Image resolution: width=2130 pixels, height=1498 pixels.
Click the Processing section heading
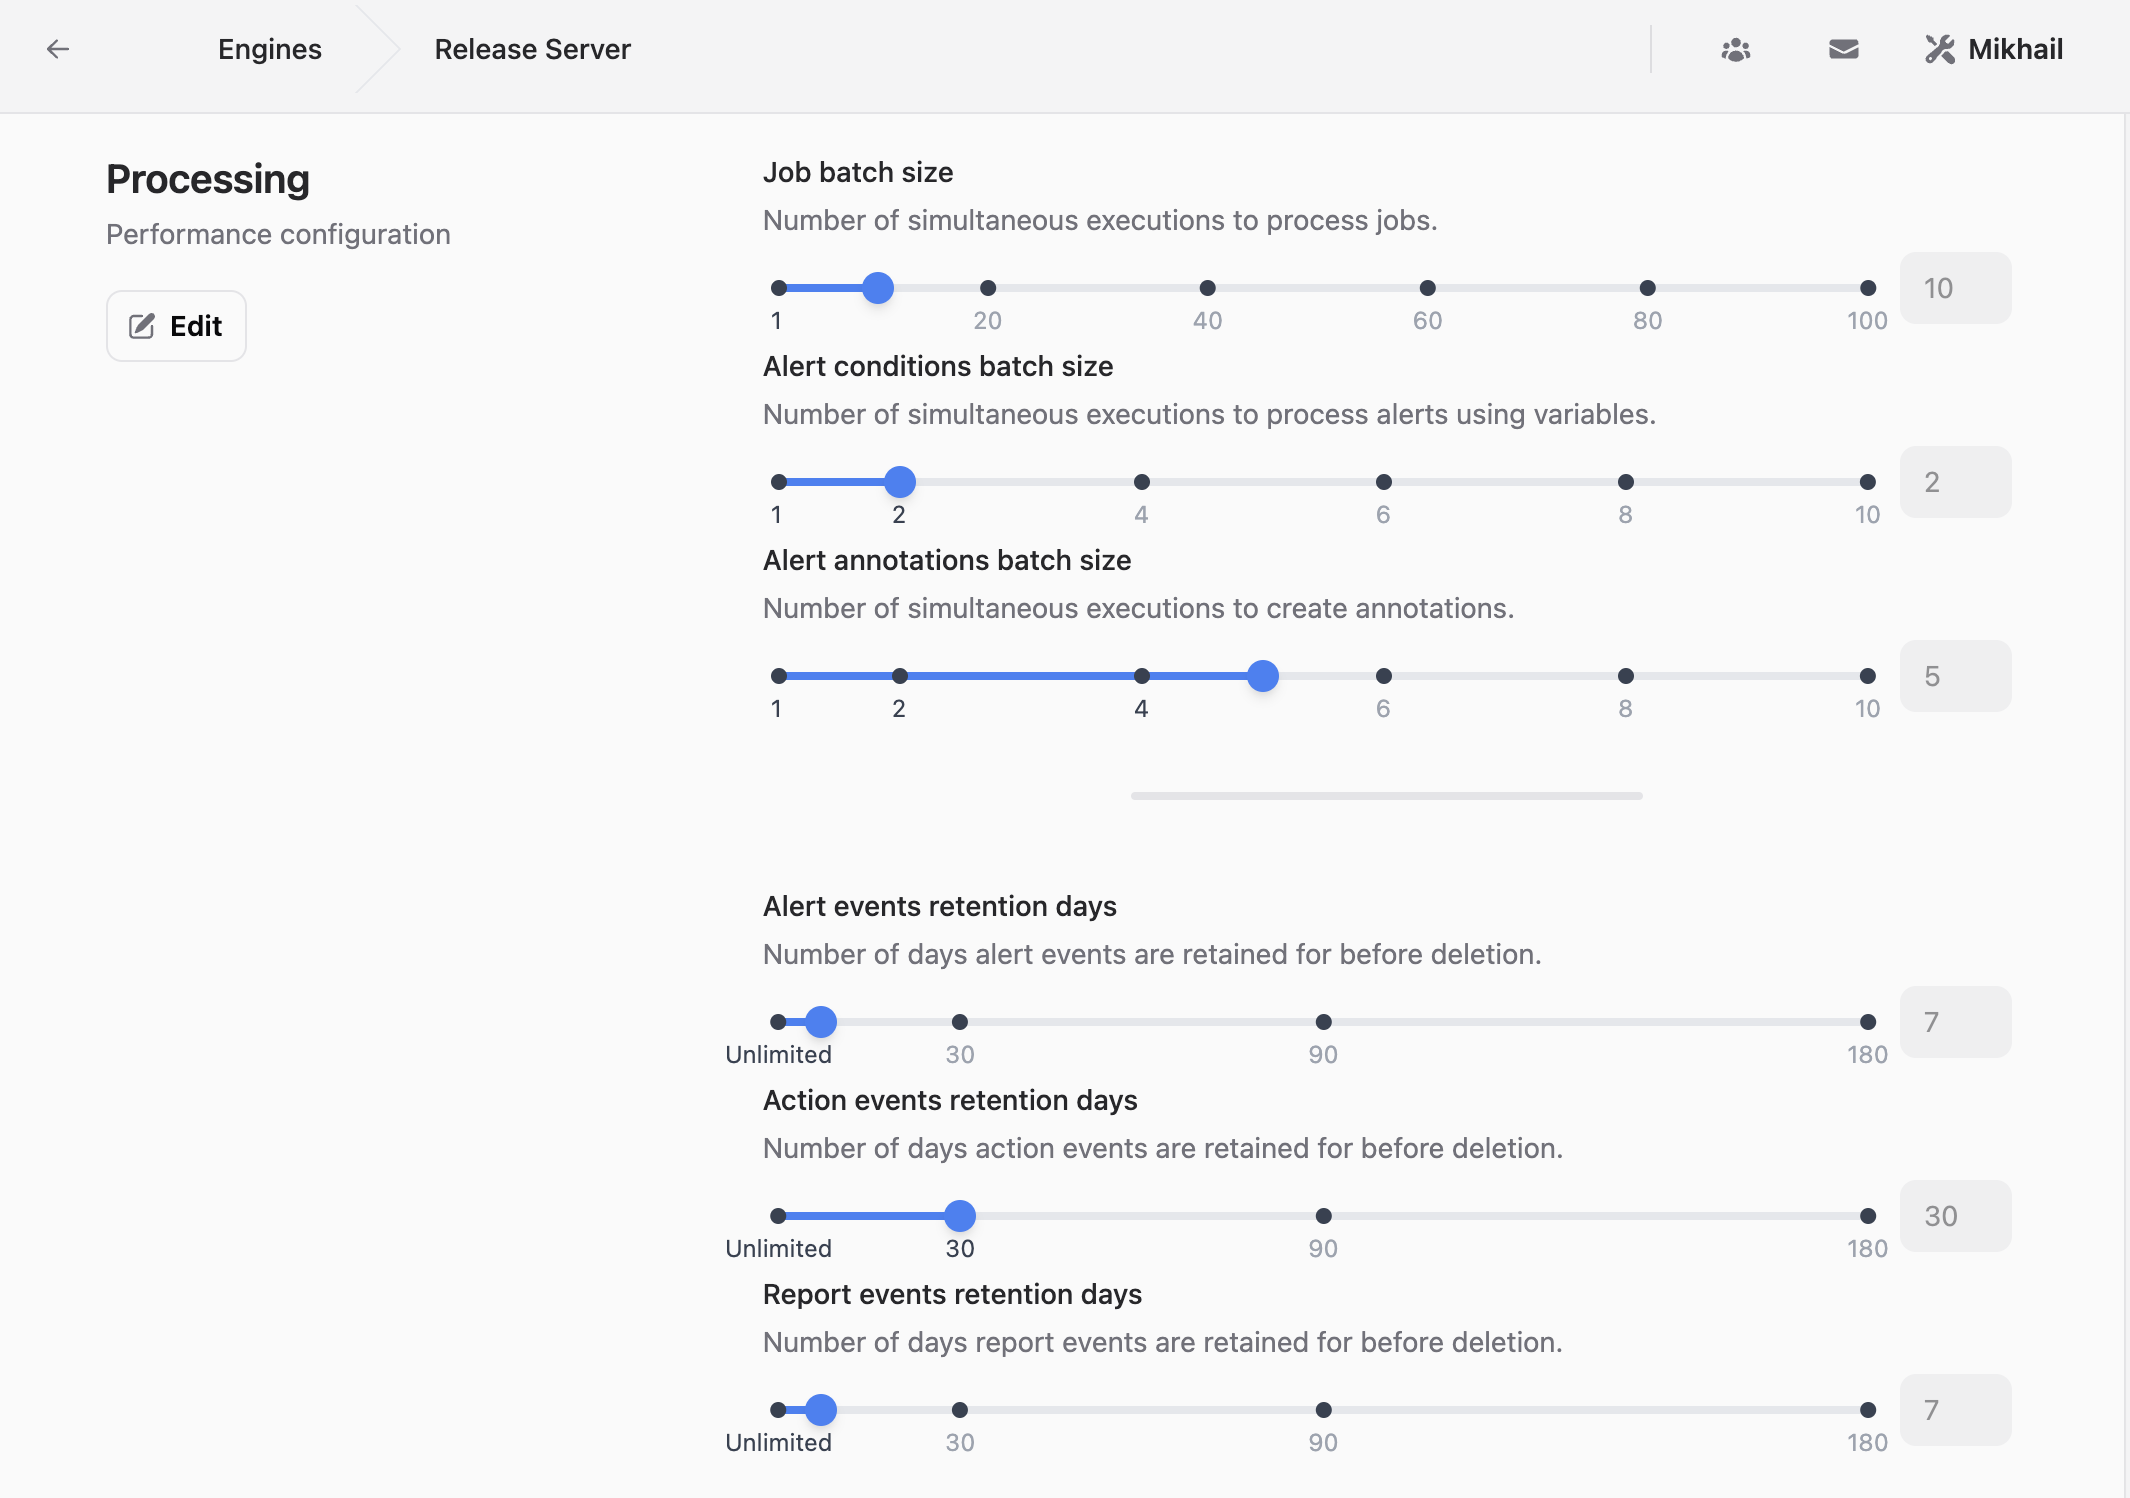[x=208, y=179]
